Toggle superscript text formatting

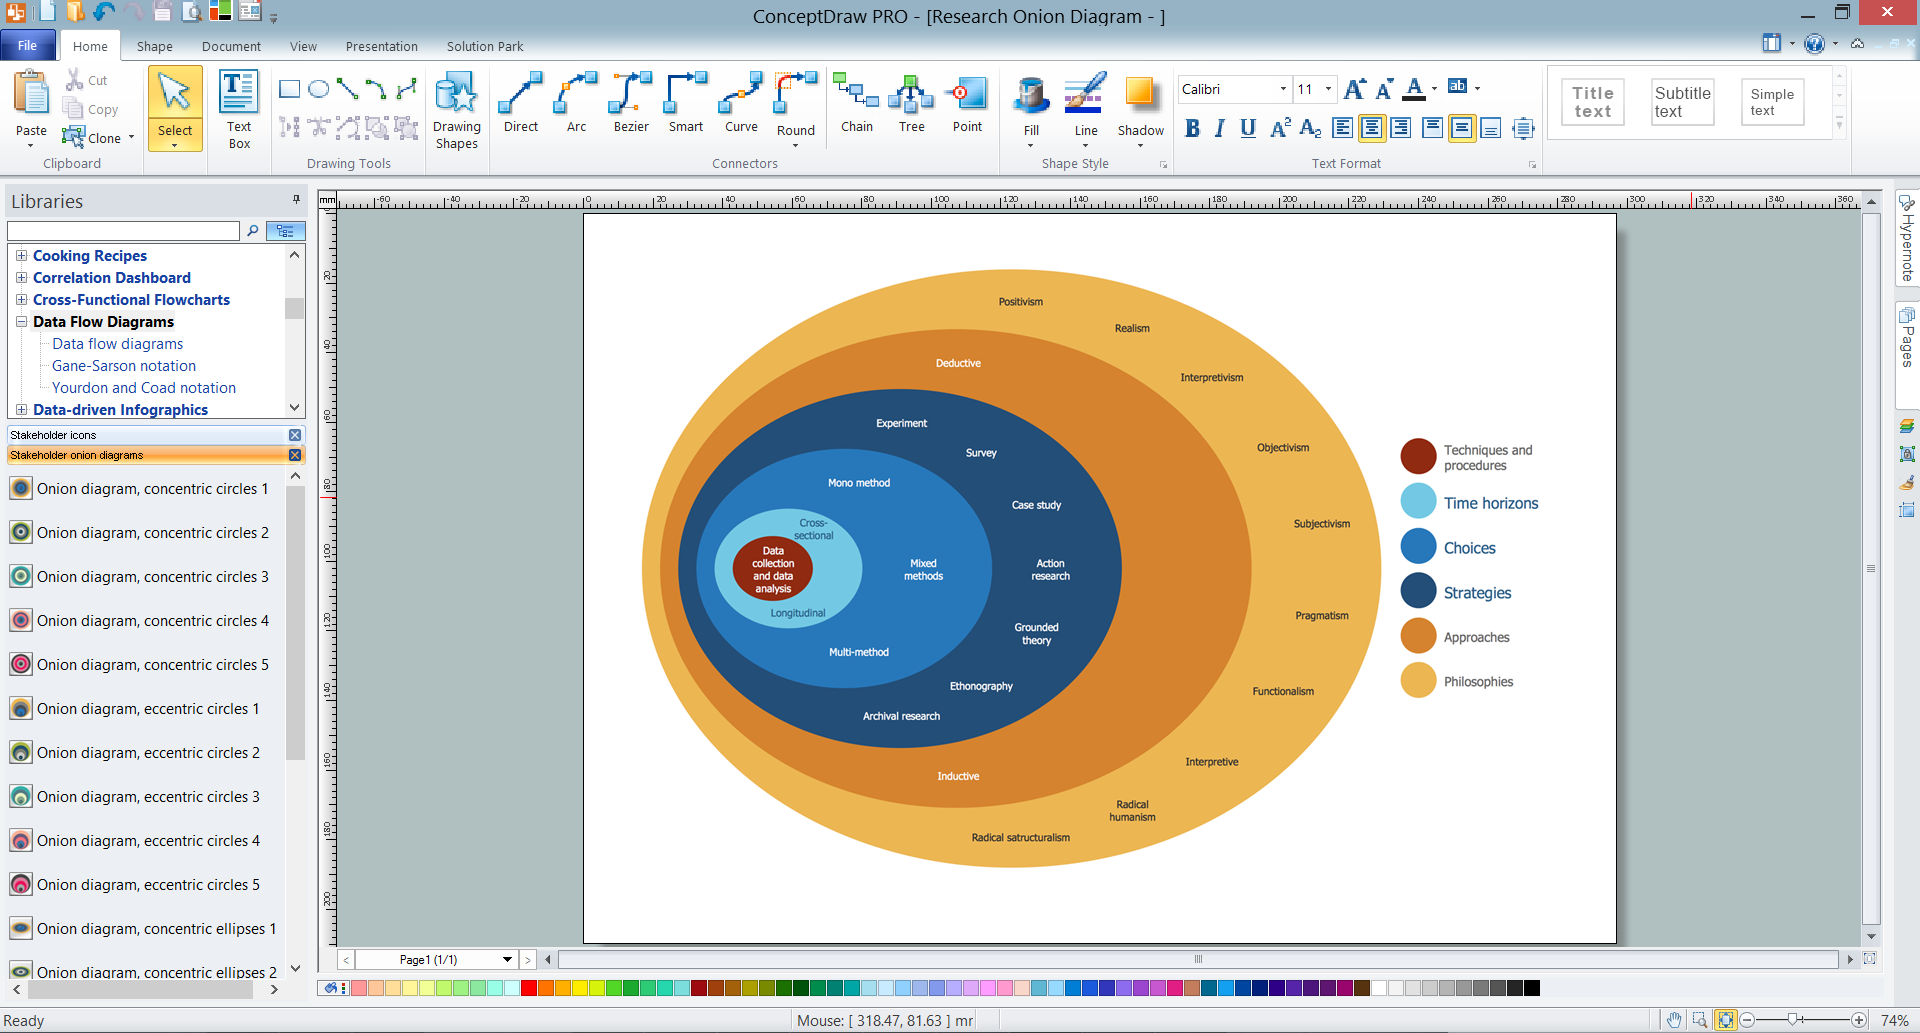tap(1280, 128)
